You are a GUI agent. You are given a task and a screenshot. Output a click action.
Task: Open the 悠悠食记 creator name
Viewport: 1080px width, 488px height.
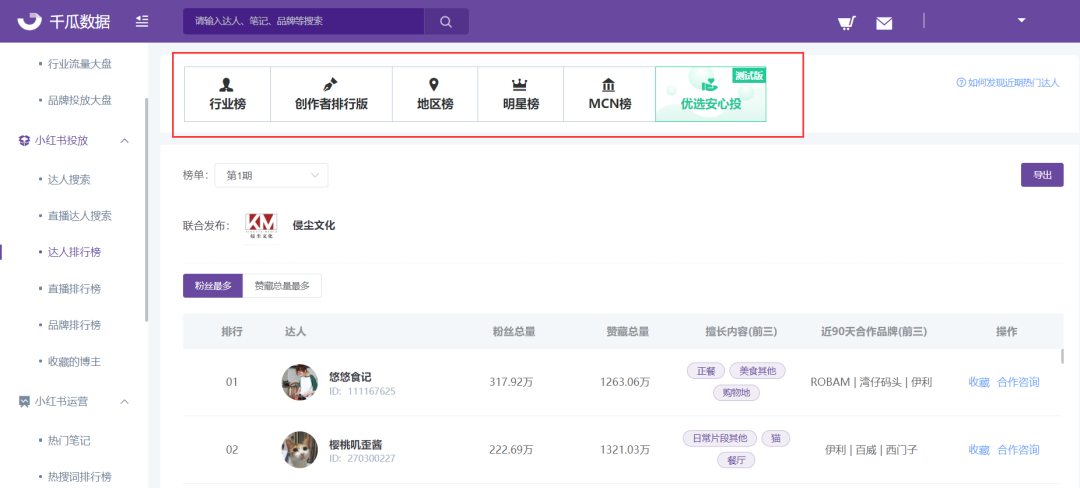[350, 376]
